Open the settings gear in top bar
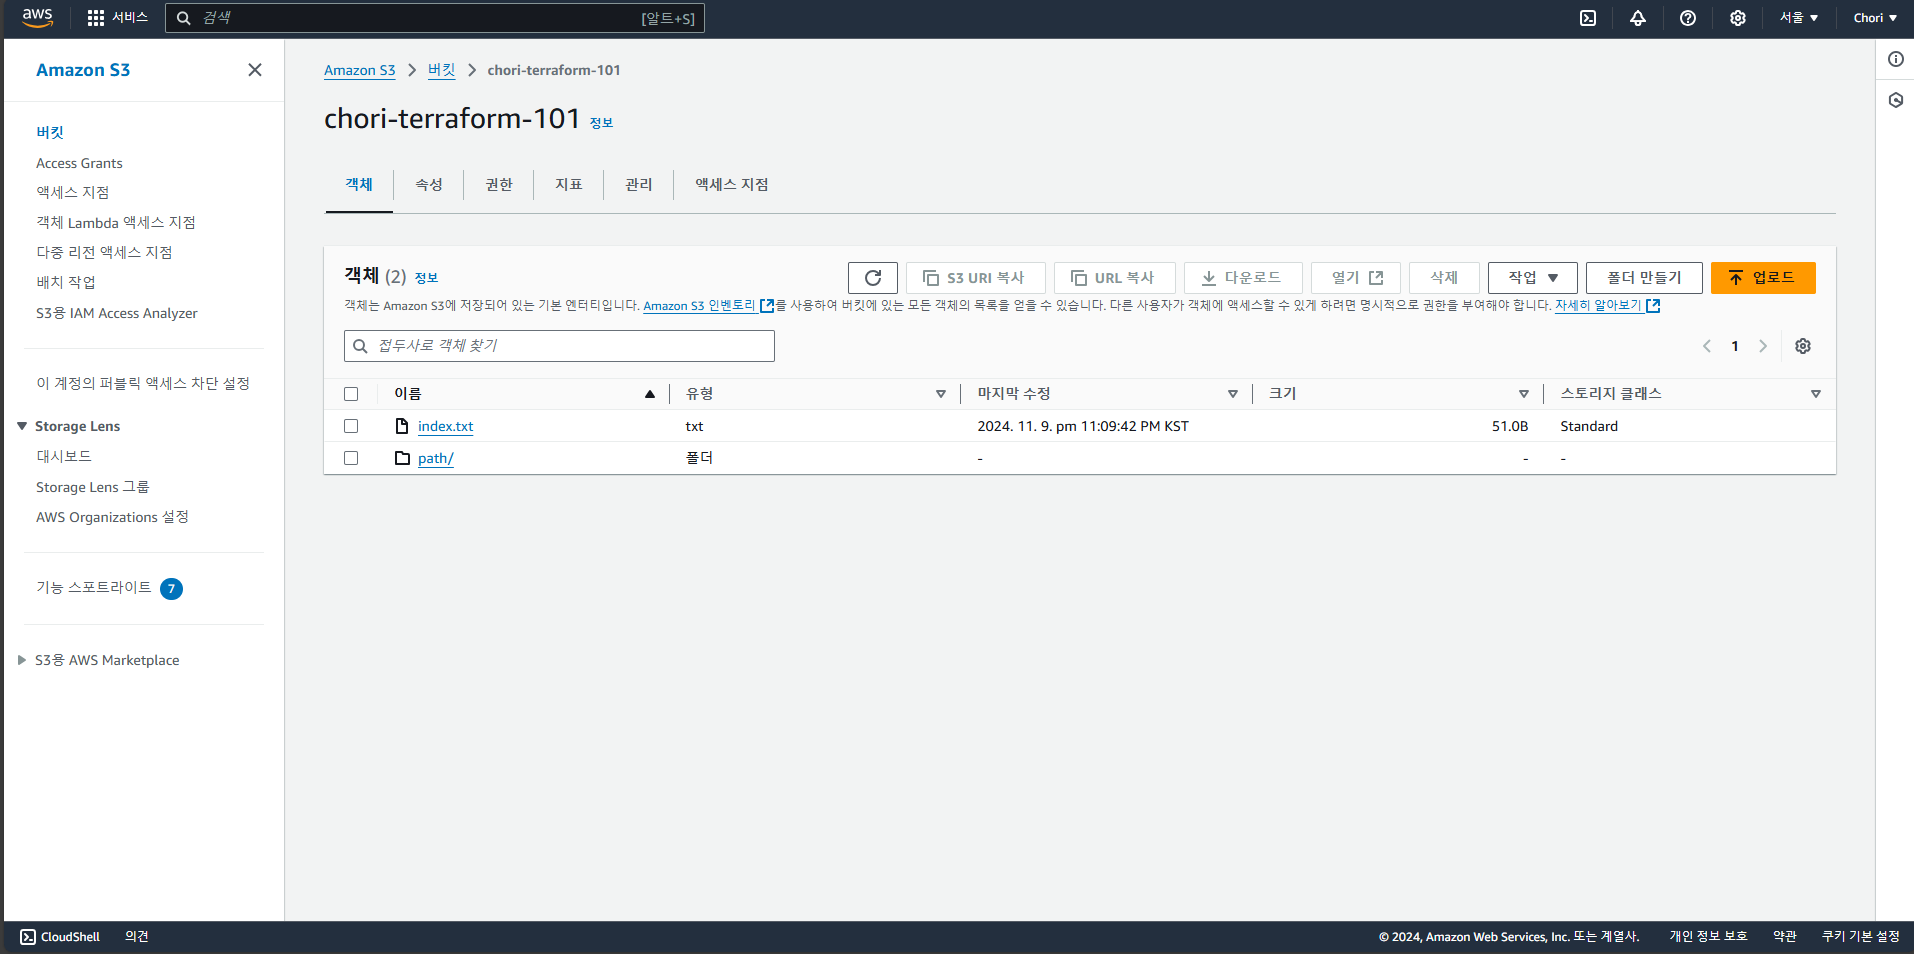1914x954 pixels. (x=1738, y=18)
